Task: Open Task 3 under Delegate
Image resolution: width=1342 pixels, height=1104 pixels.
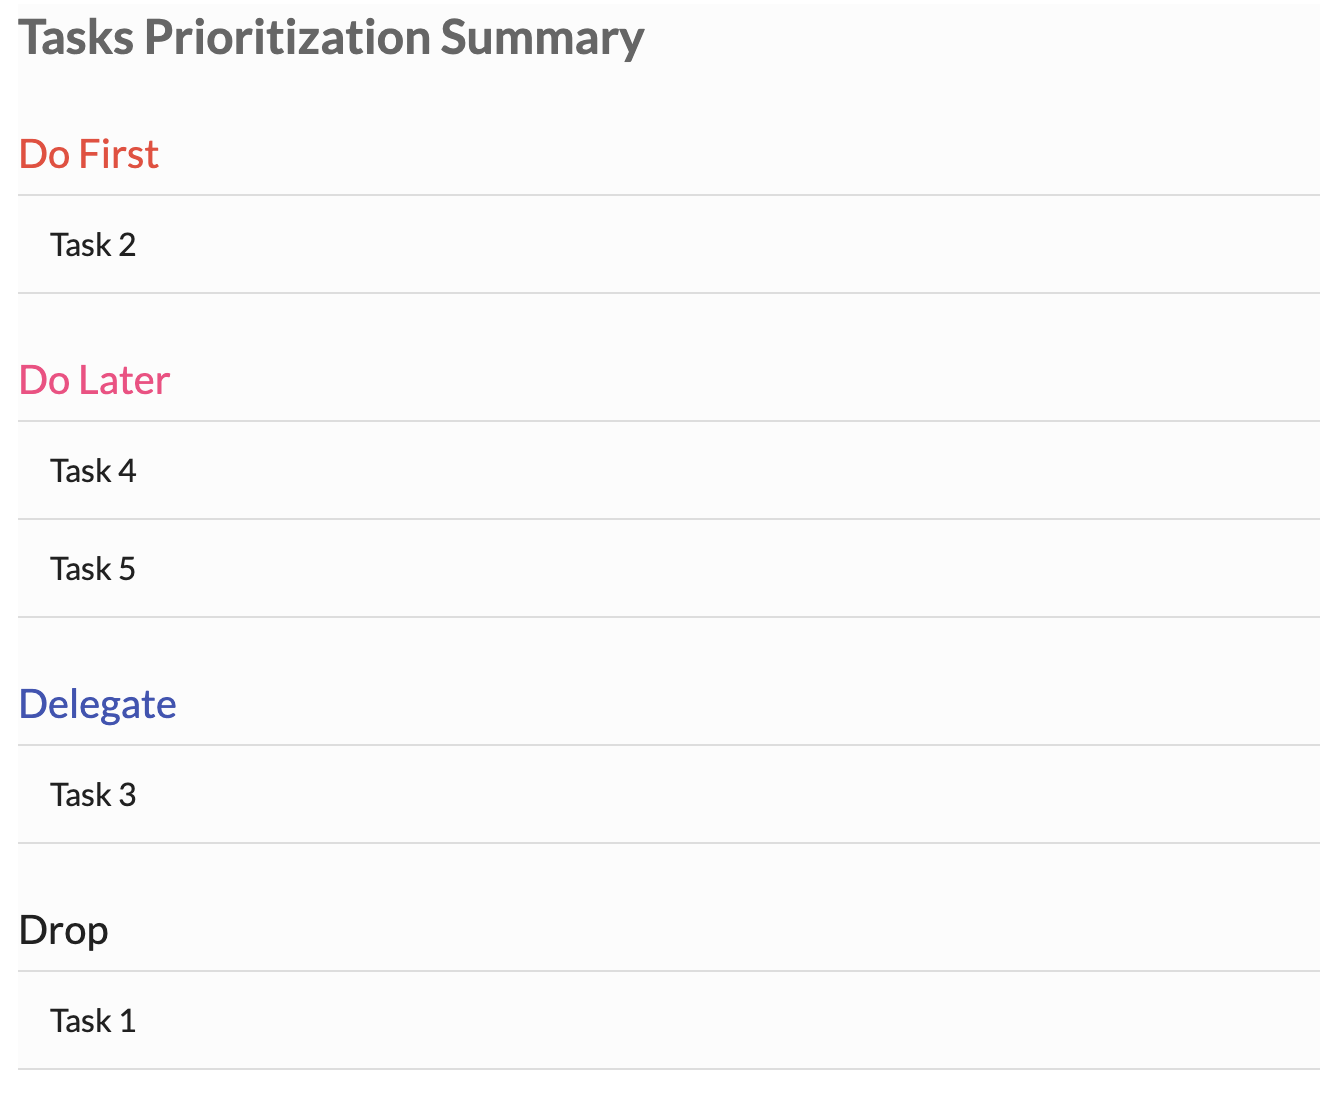Action: pyautogui.click(x=669, y=795)
